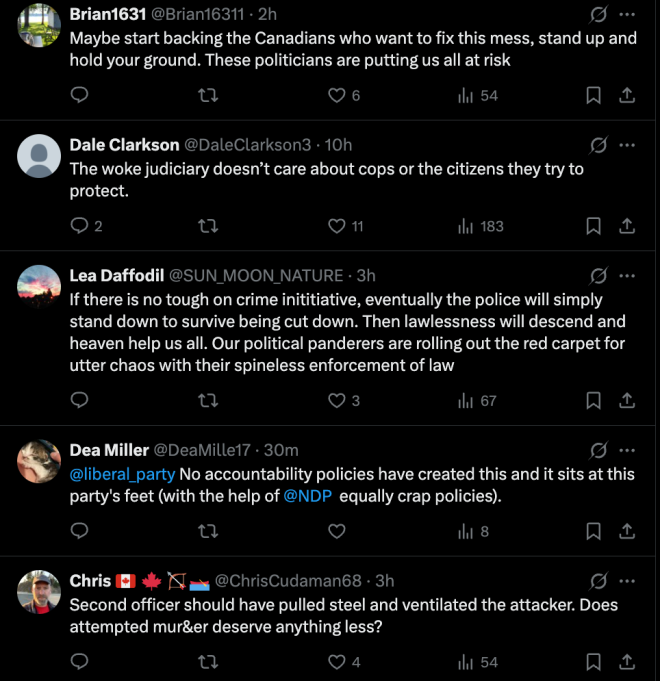
Task: Like Dea Miller's tweet
Action: [x=337, y=531]
